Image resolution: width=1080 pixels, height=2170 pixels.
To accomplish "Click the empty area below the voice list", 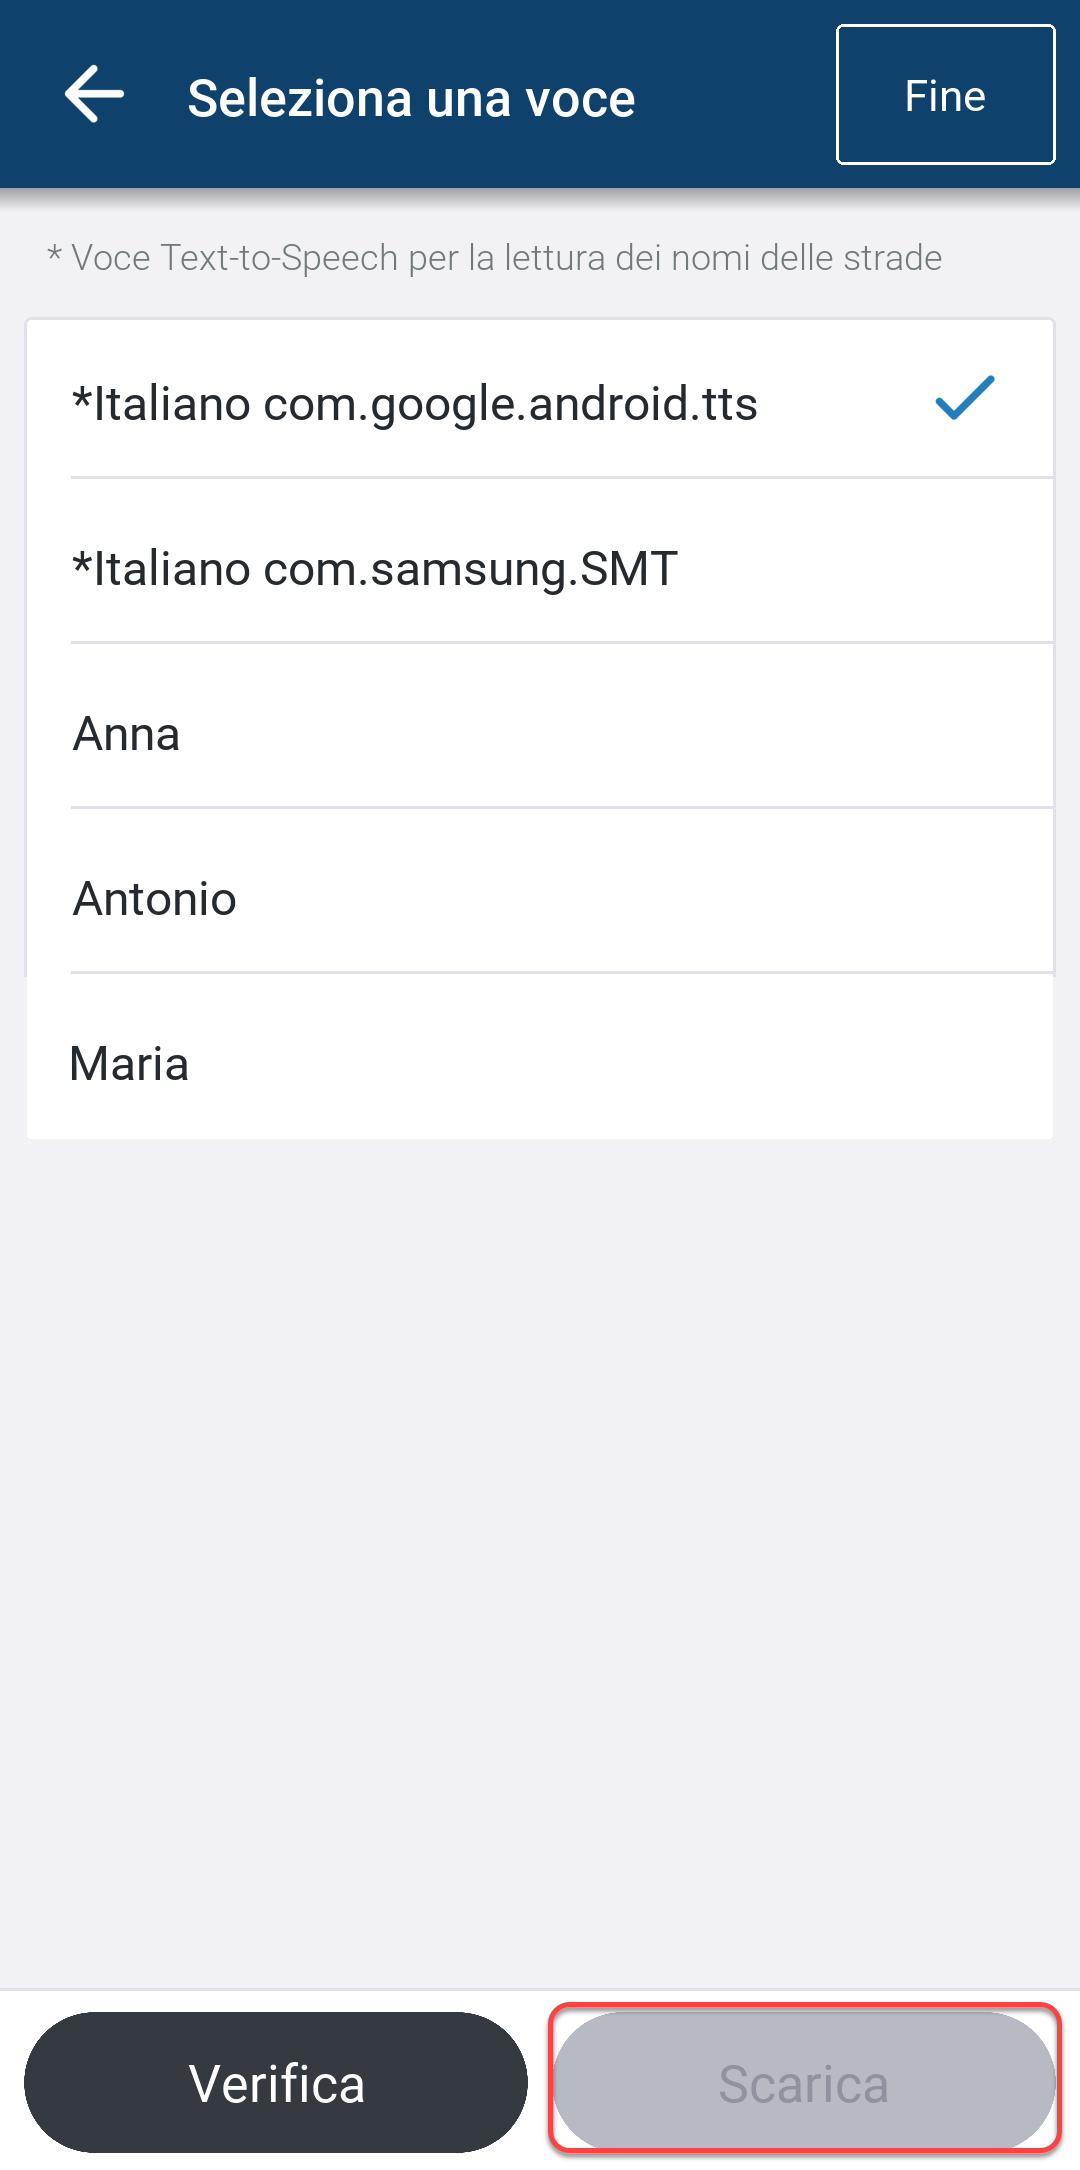I will pos(540,1550).
